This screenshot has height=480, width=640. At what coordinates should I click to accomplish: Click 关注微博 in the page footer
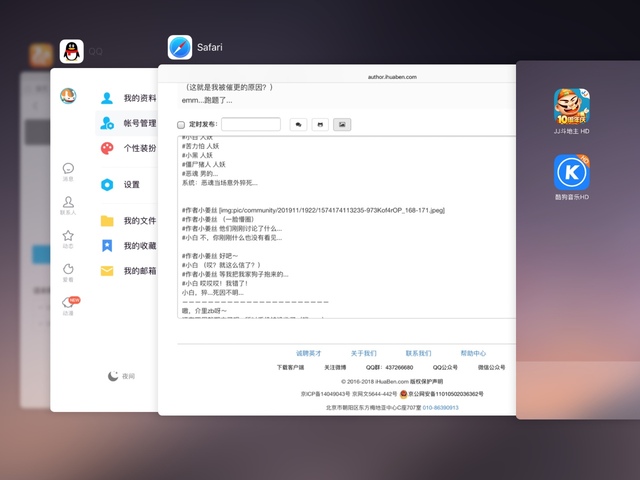pos(335,367)
